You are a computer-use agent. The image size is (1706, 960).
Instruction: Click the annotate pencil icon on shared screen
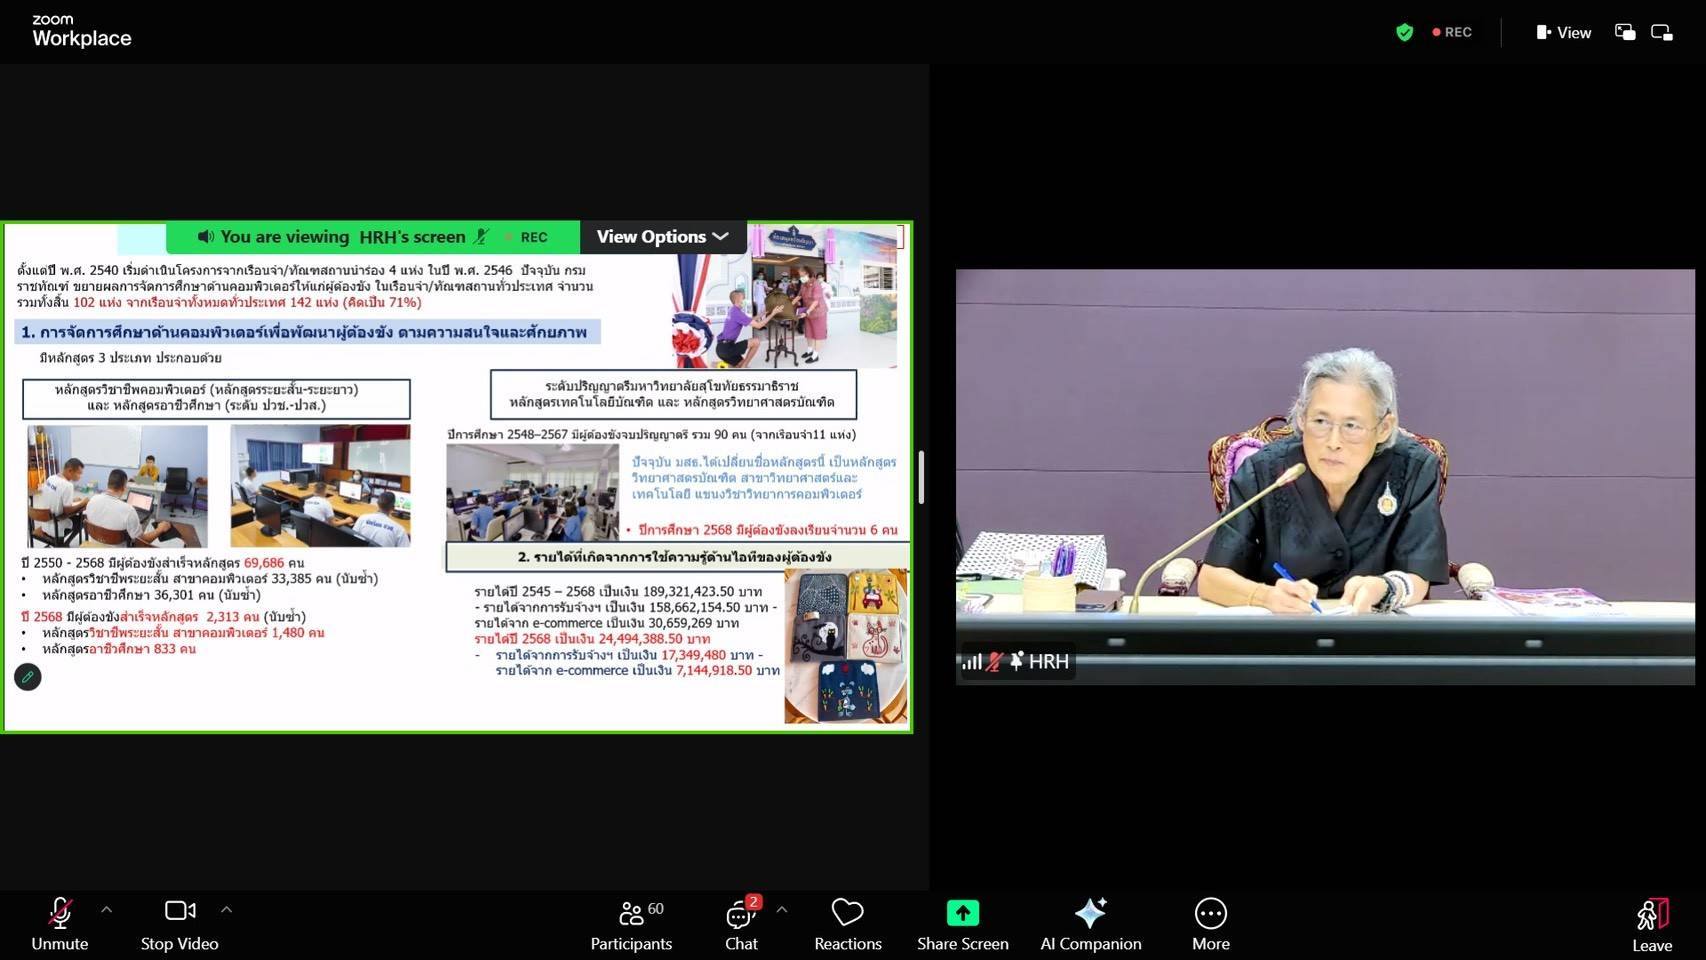[28, 677]
